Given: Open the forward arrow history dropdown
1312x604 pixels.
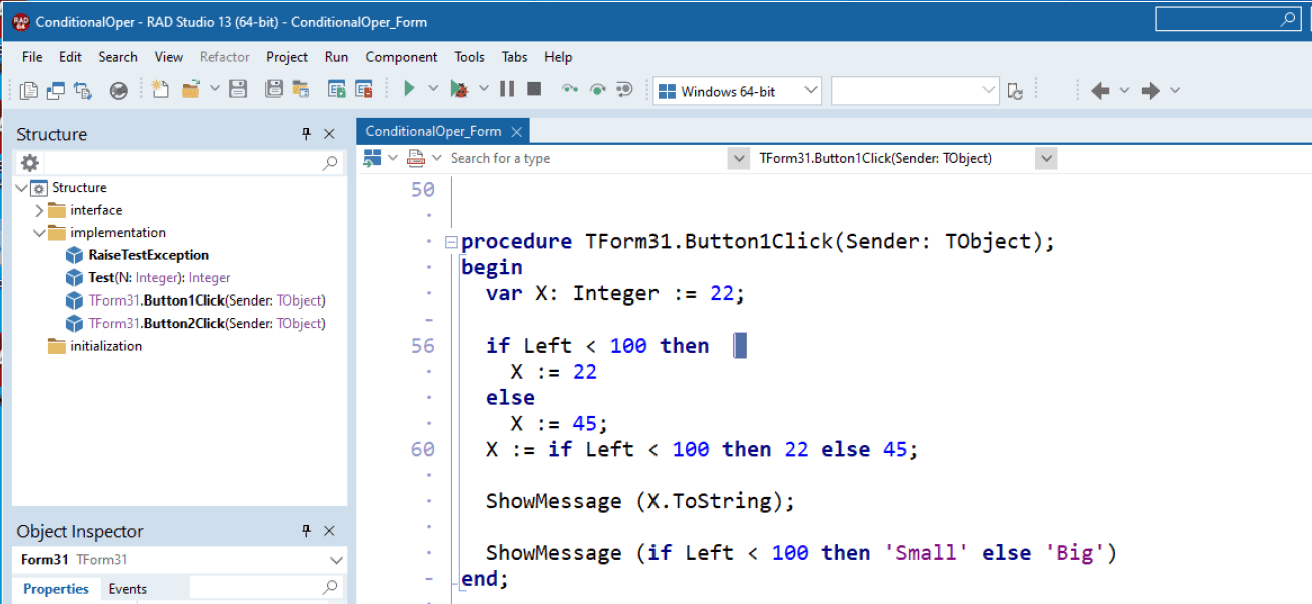Looking at the screenshot, I should (x=1175, y=91).
